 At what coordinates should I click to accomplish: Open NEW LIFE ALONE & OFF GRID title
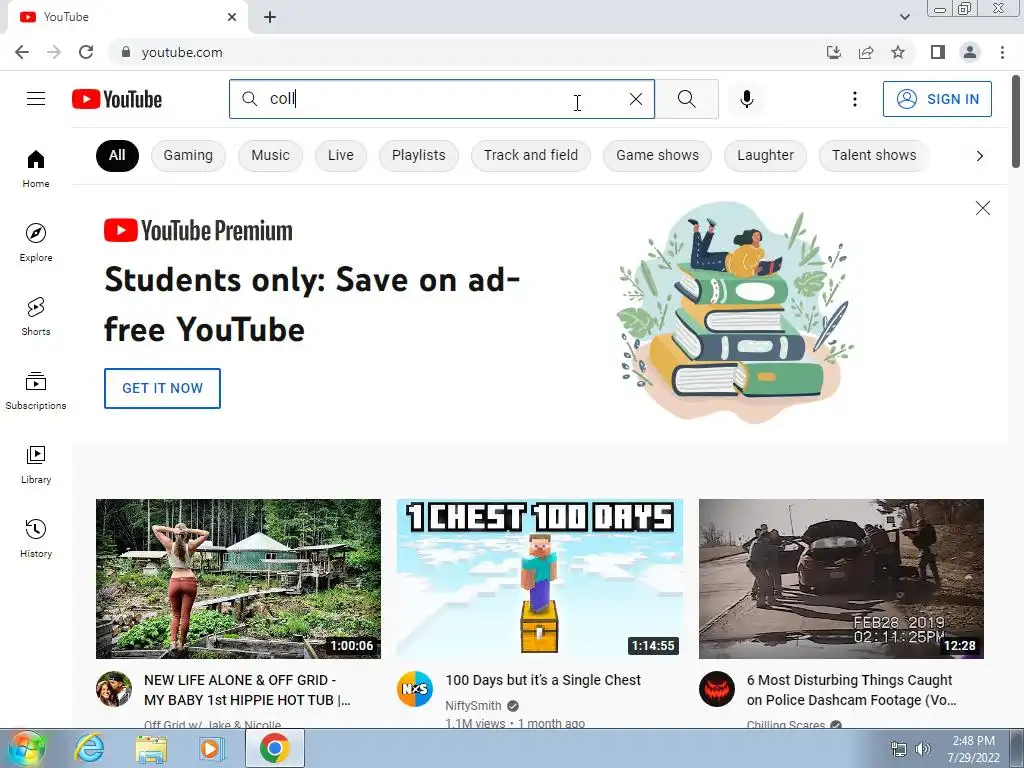(248, 690)
